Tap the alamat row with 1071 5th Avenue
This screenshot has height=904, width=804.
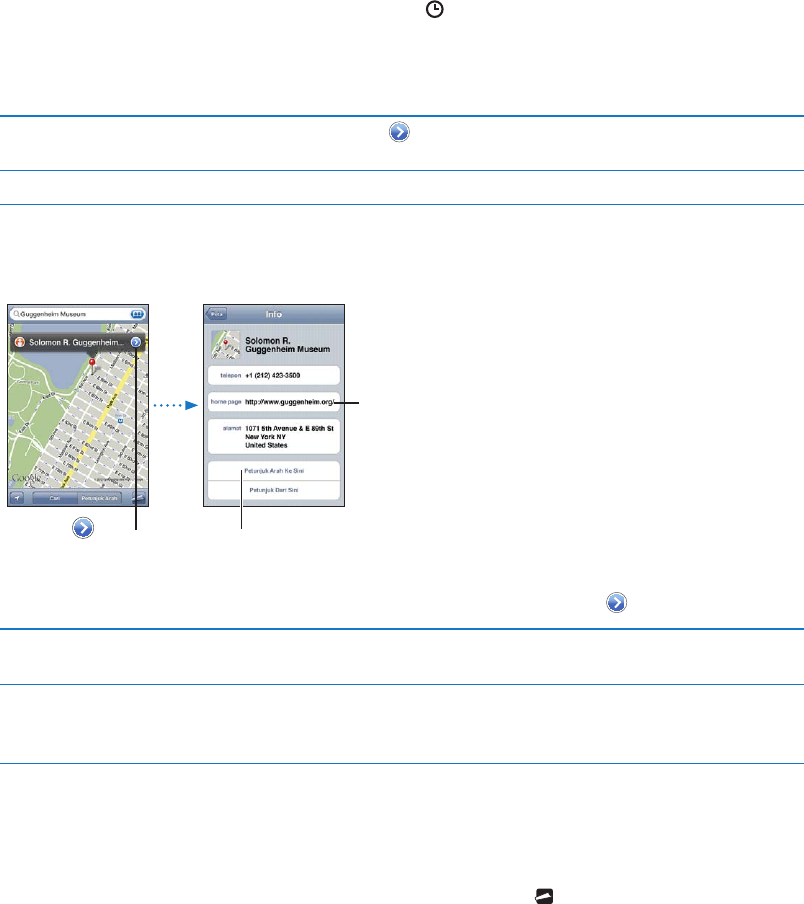[x=274, y=437]
